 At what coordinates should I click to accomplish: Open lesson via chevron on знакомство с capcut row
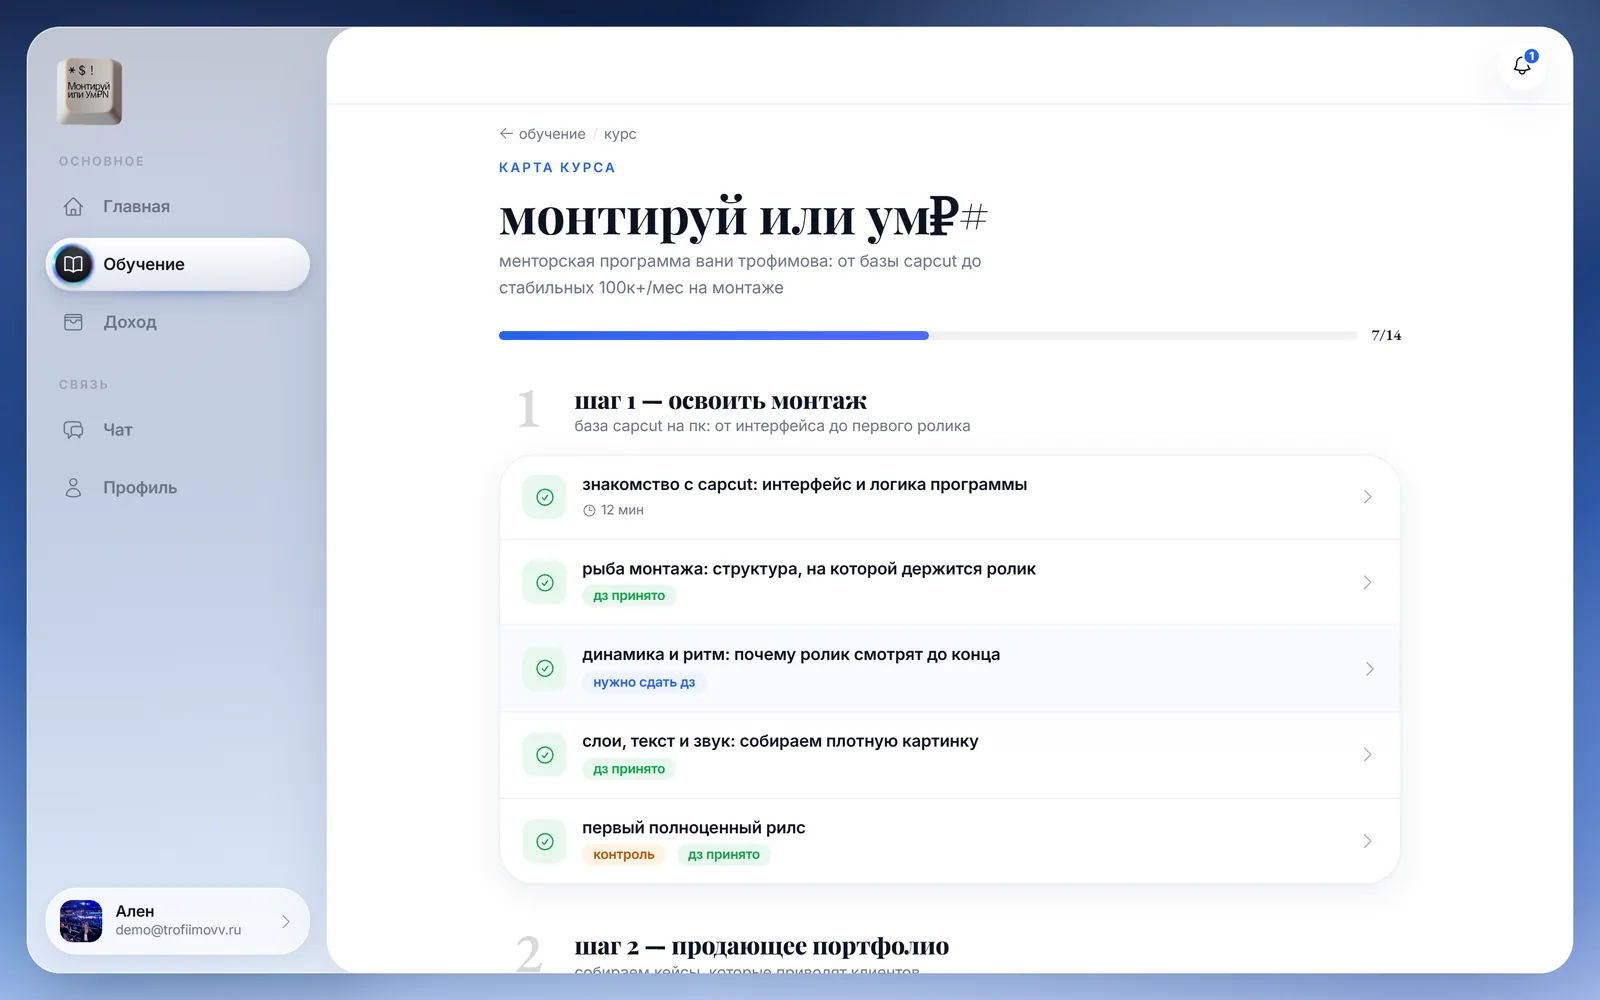point(1367,497)
